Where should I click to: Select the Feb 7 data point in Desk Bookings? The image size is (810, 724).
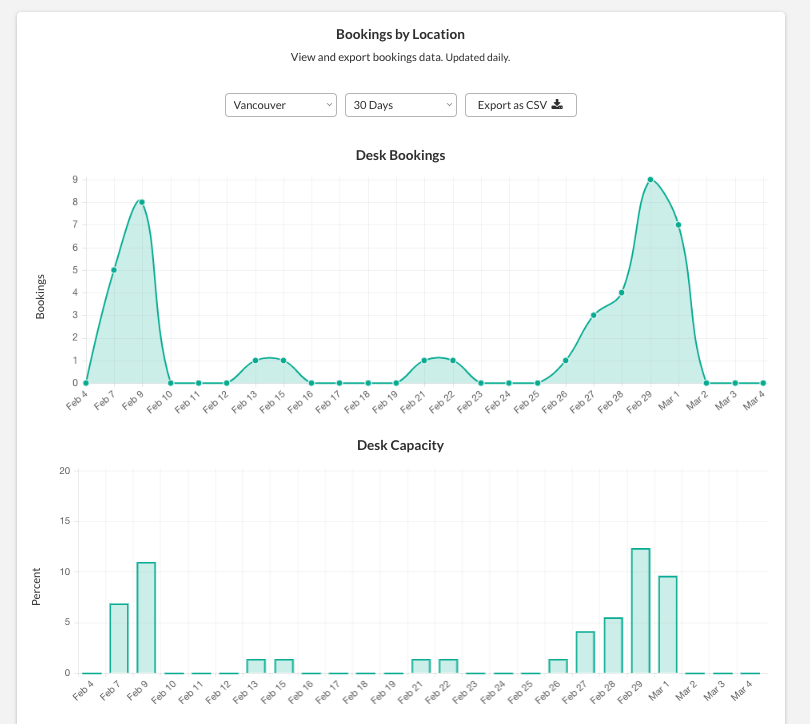click(x=114, y=270)
